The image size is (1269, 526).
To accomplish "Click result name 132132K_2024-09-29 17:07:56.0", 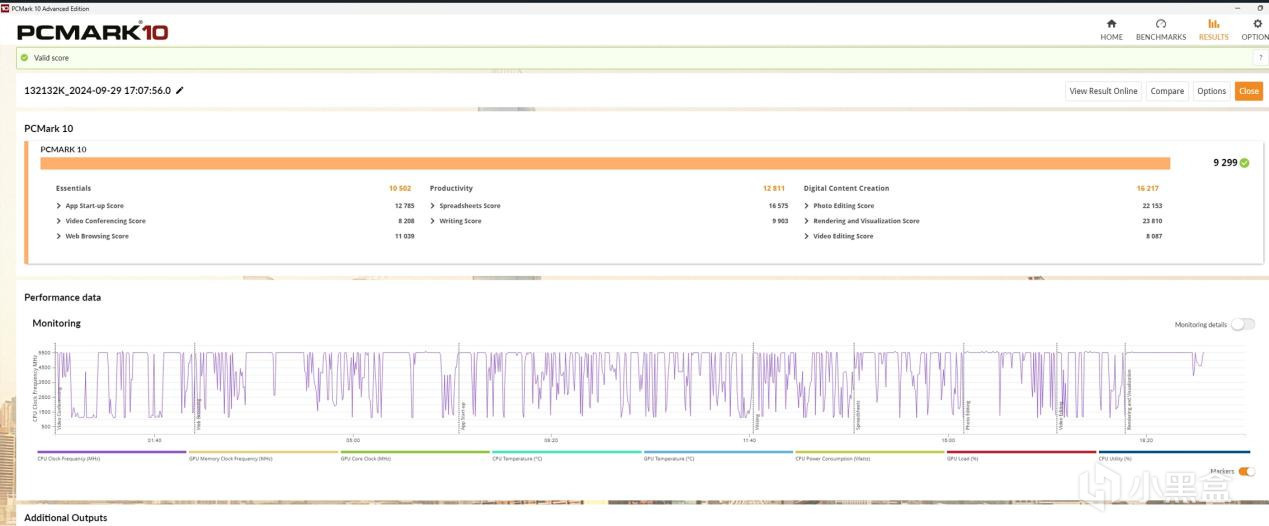I will 97,90.
